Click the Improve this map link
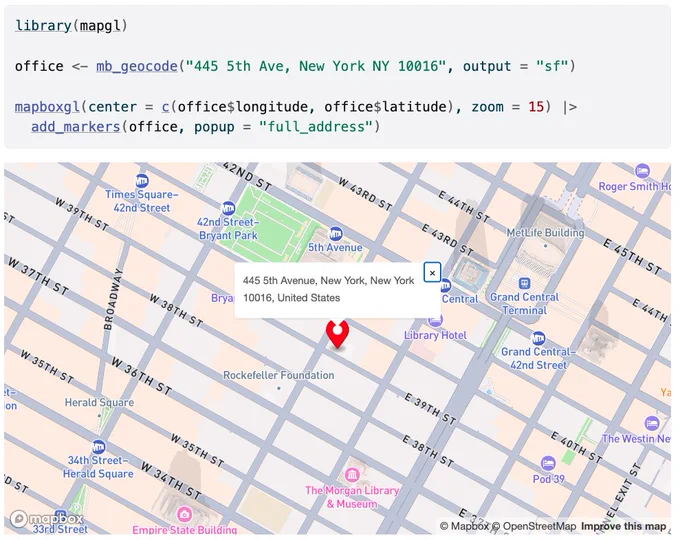 (x=624, y=526)
